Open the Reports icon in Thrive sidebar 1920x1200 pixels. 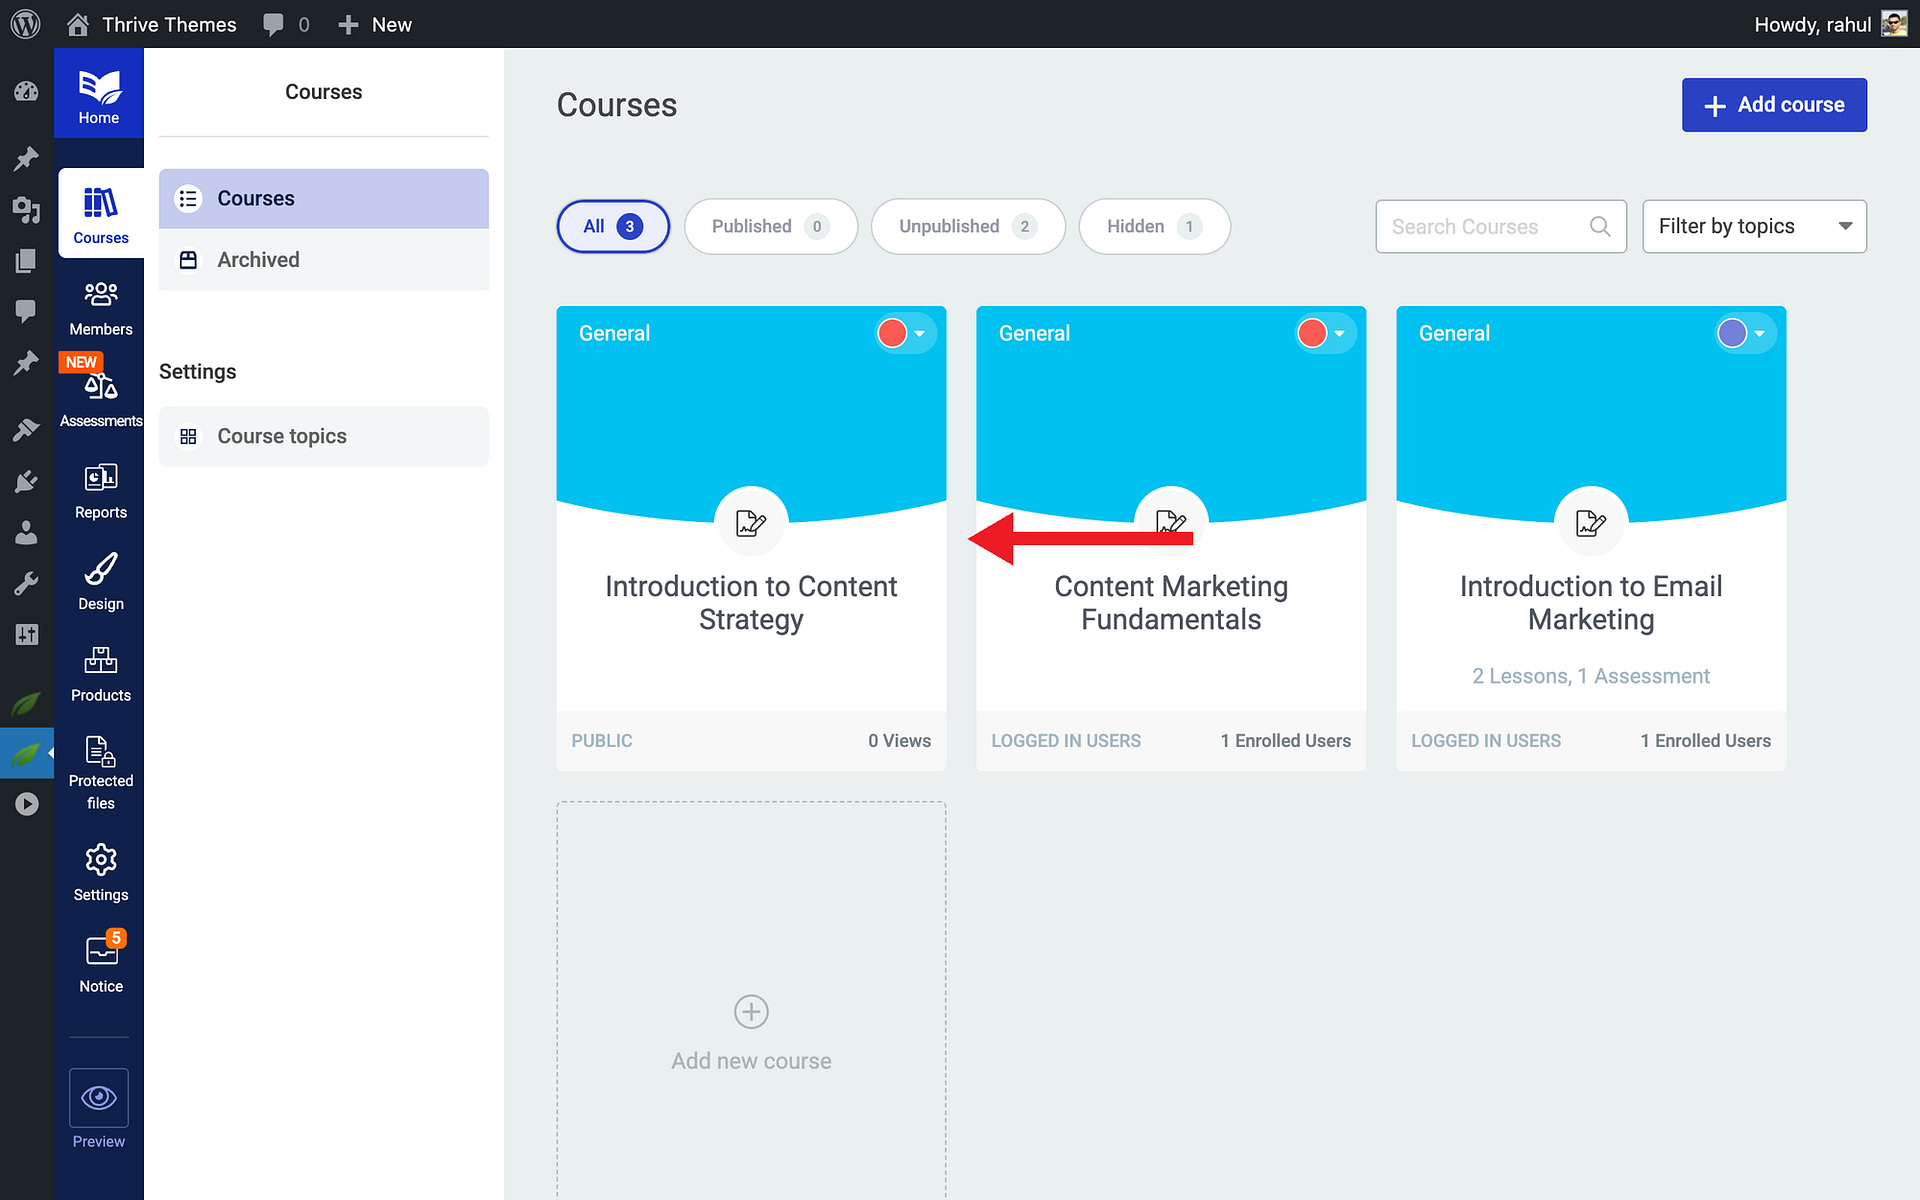[x=99, y=478]
